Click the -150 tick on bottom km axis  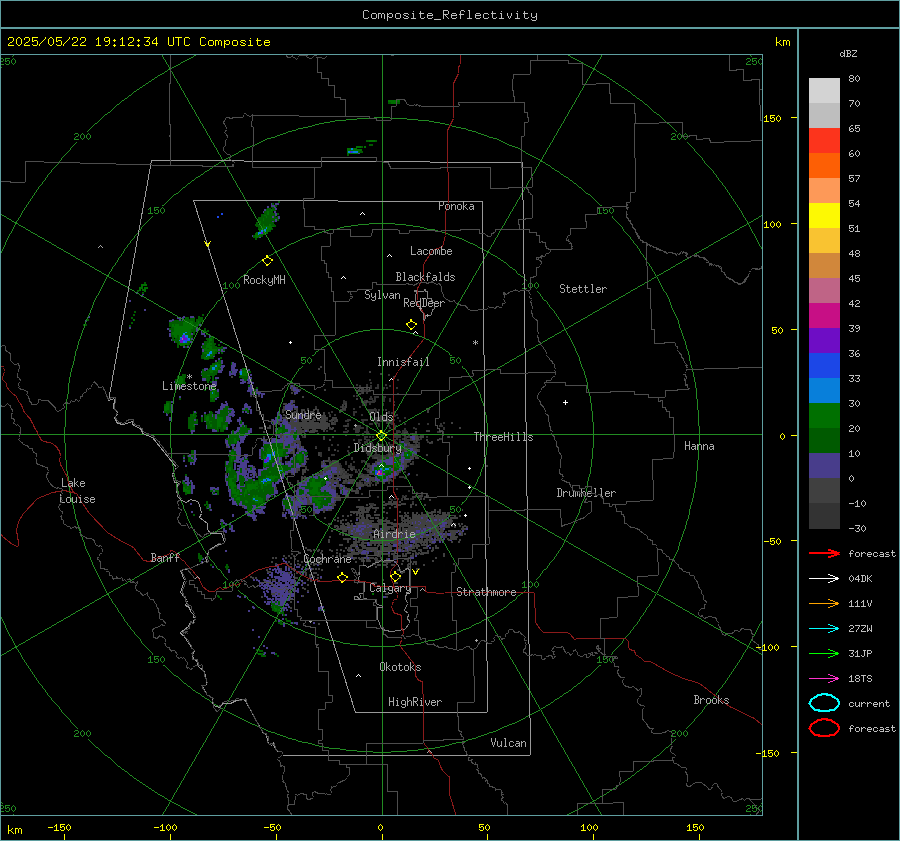point(59,827)
